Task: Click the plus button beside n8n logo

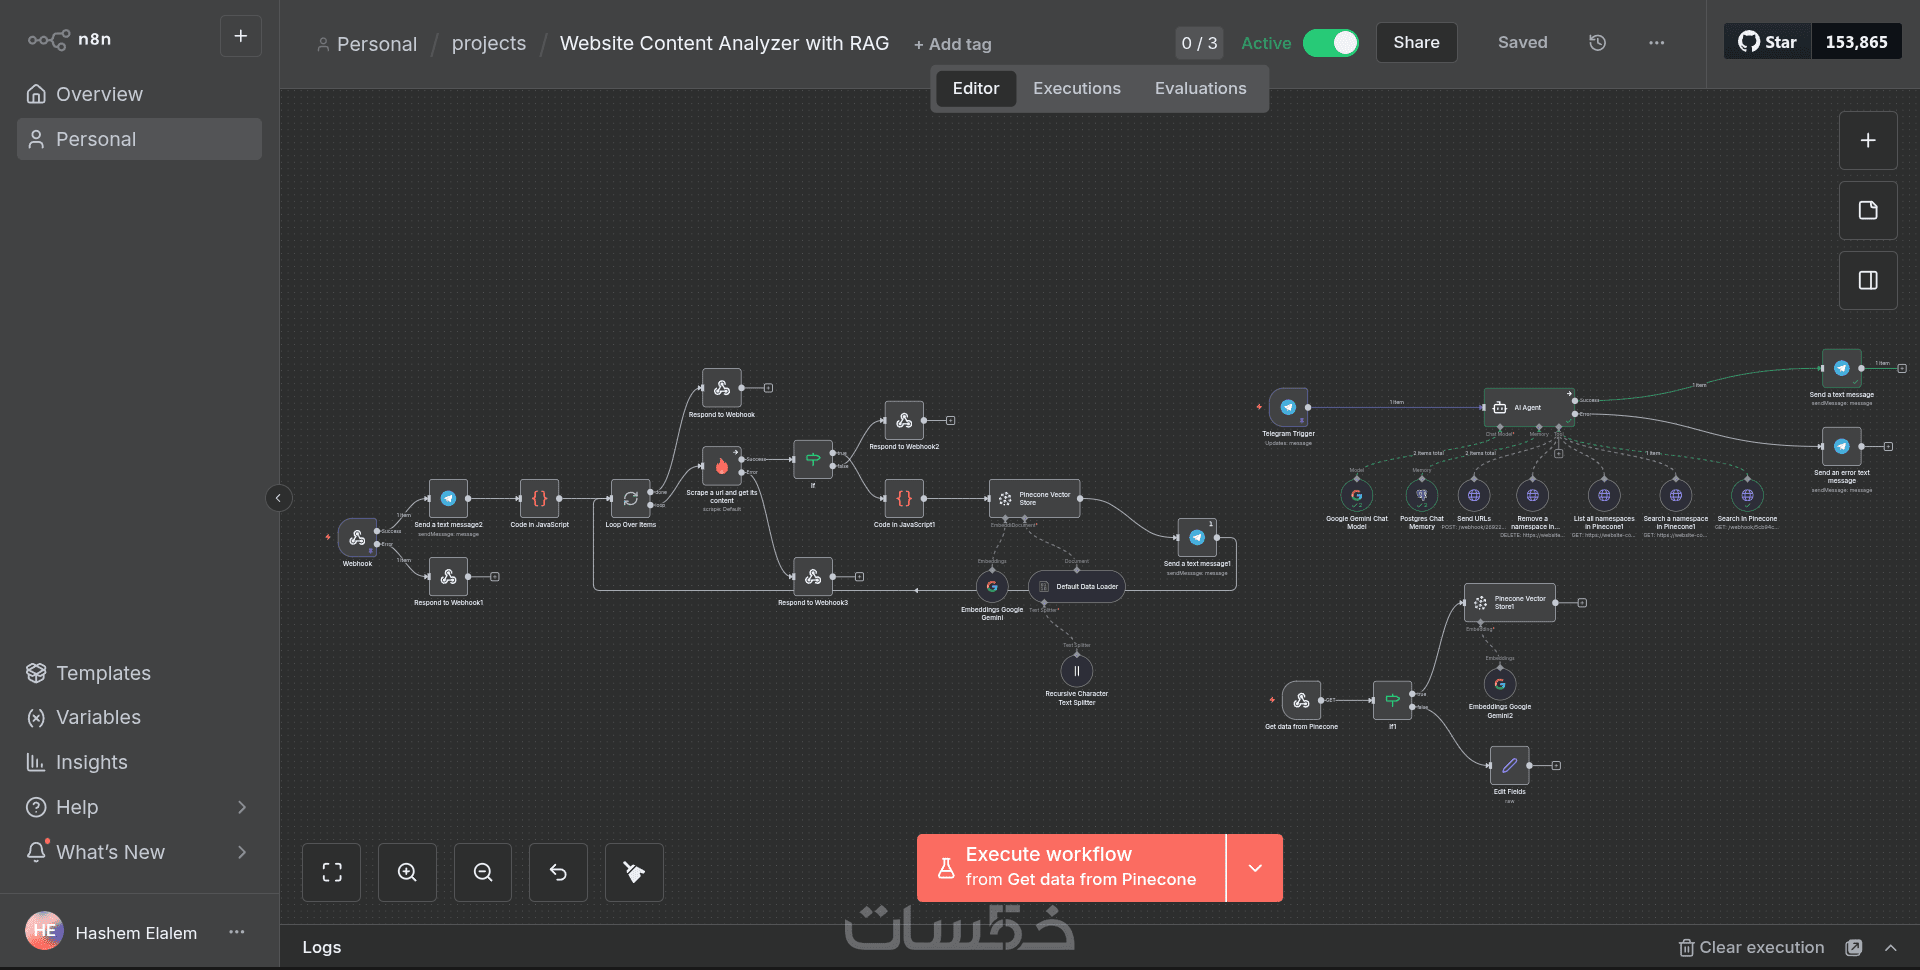Action: coord(241,36)
